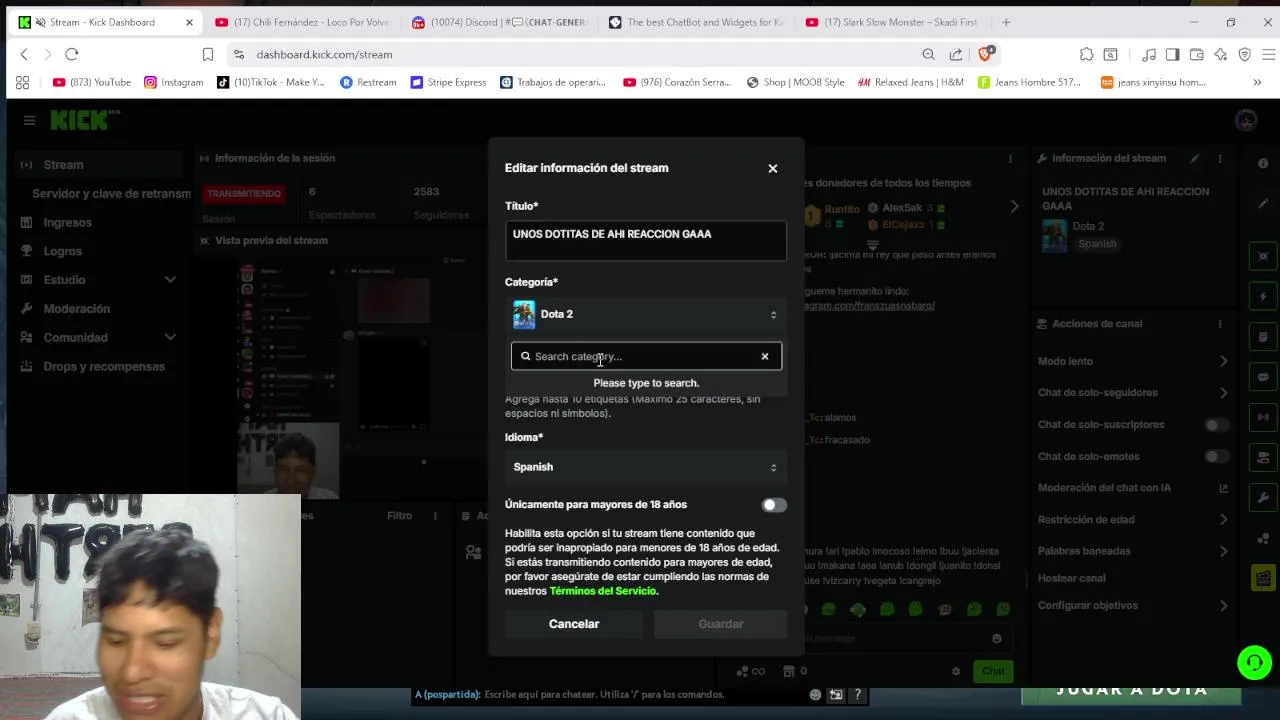Expand Palabras baneadas options
The image size is (1280, 720).
[1223, 551]
